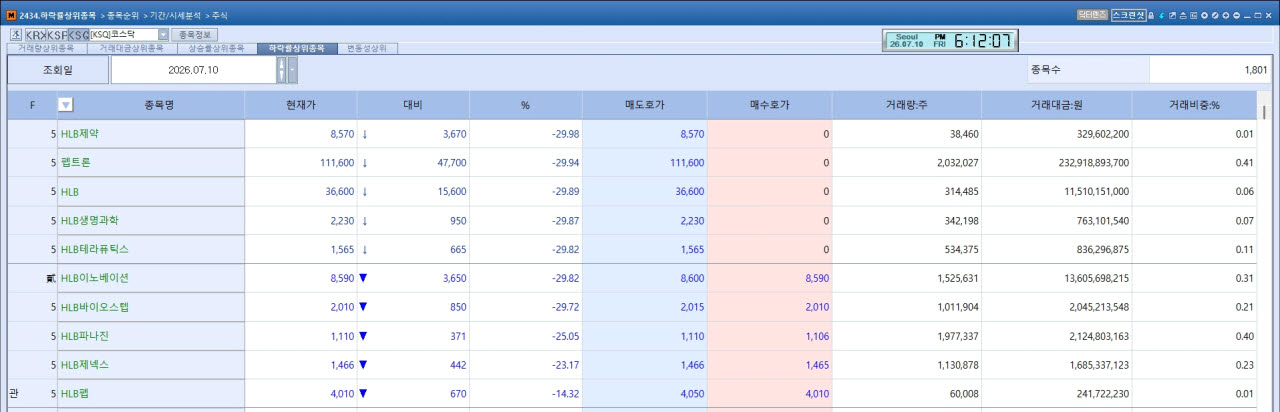Click the 대비 column header
The width and height of the screenshot is (1280, 412).
[413, 105]
